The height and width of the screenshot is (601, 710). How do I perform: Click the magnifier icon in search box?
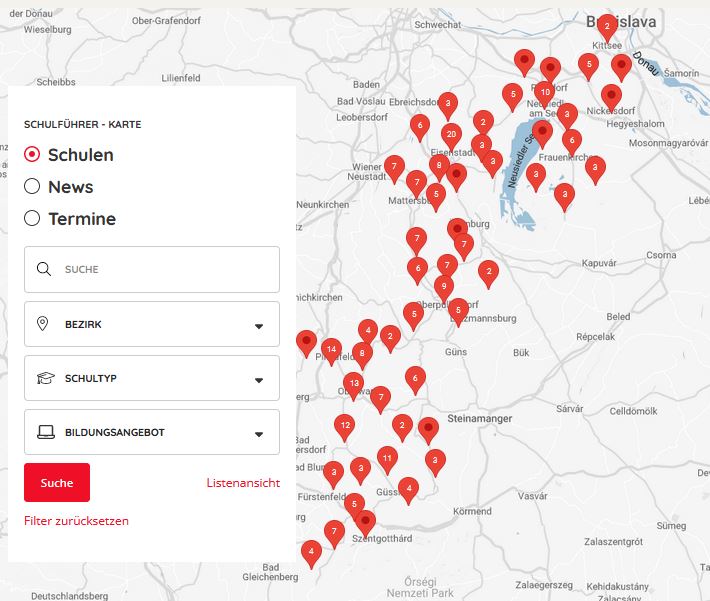43,269
